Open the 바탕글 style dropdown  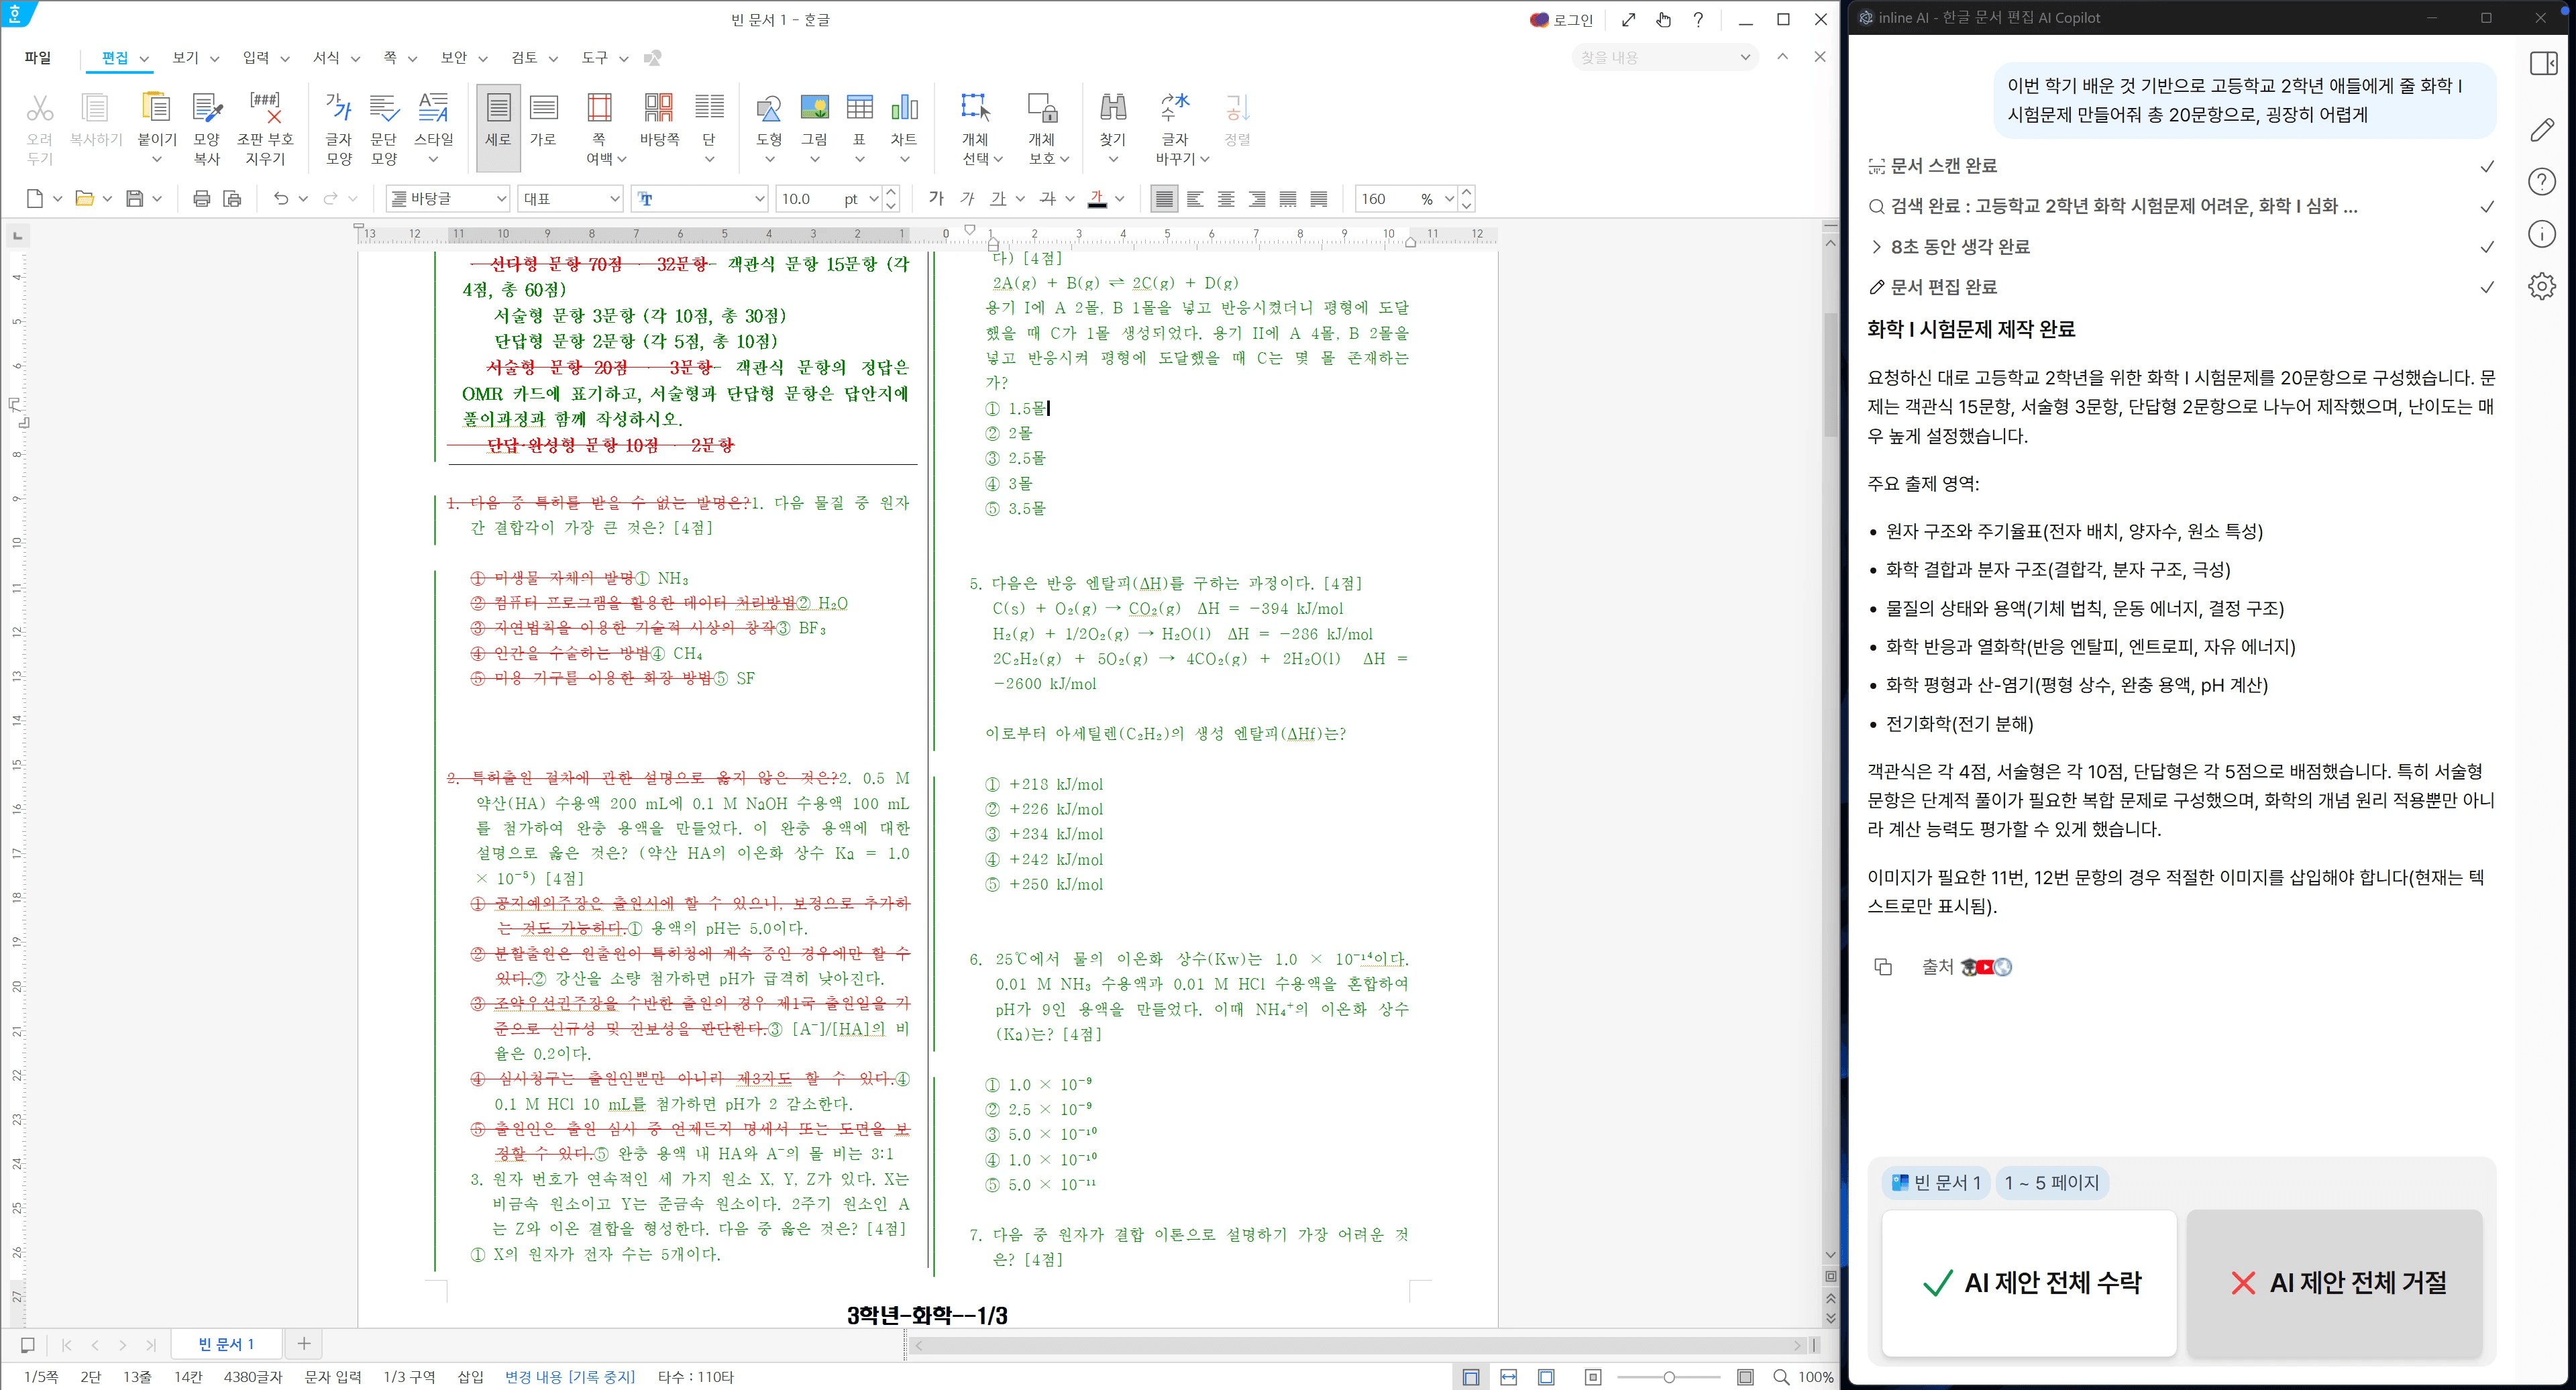coord(448,199)
